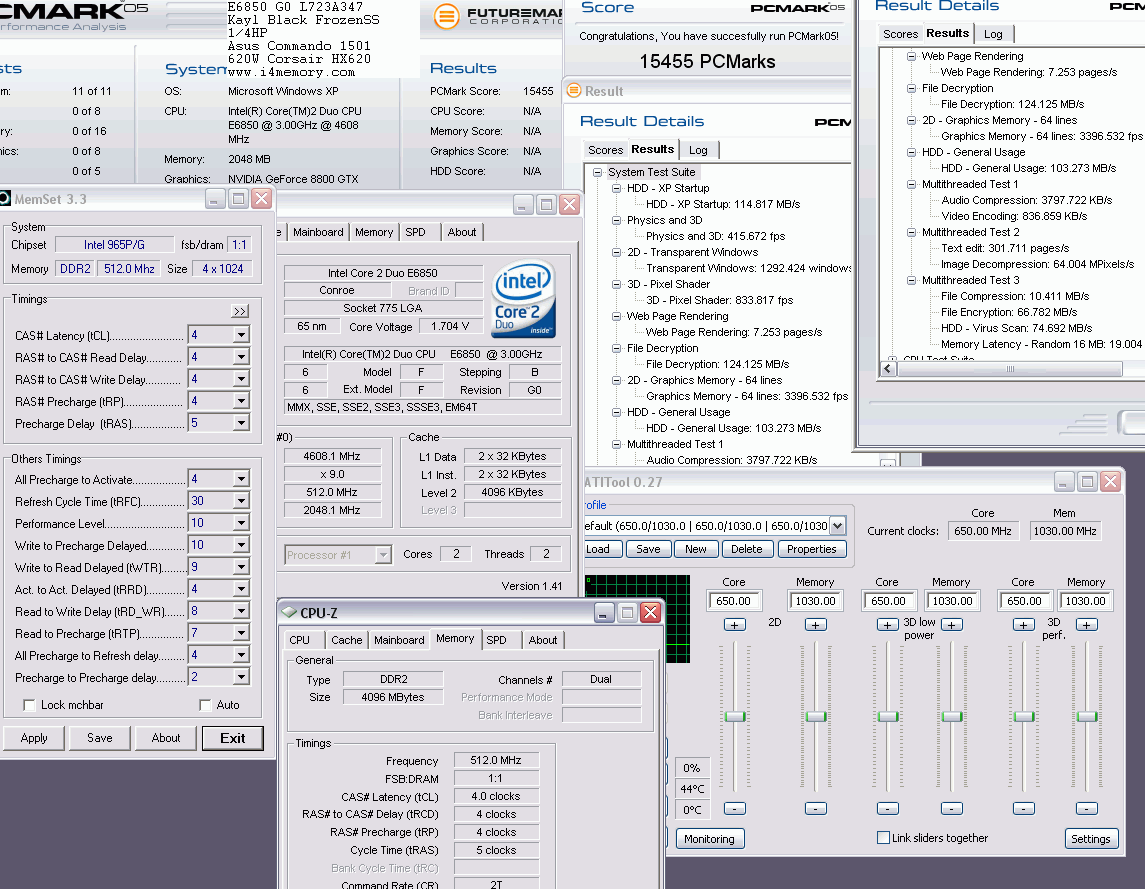Screen dimensions: 1145x889
Task: Click the orange Result icon in PCMark
Action: pyautogui.click(x=574, y=91)
